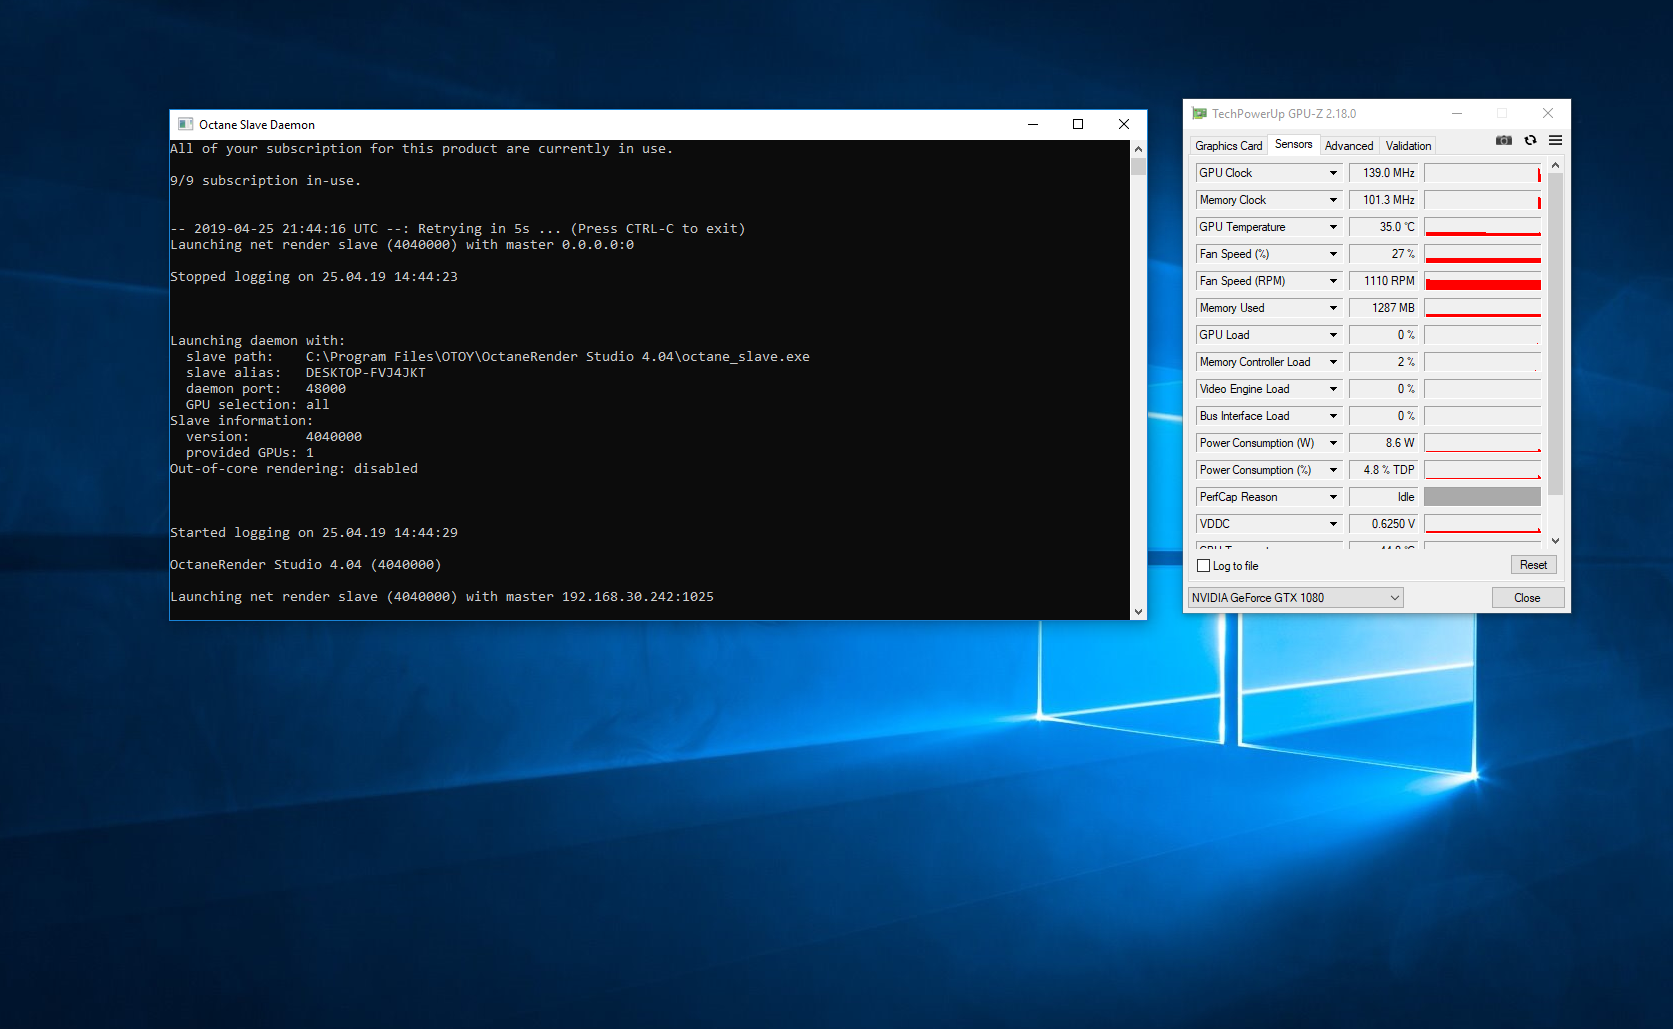
Task: Open the Video Engine Load dropdown
Action: [x=1333, y=389]
